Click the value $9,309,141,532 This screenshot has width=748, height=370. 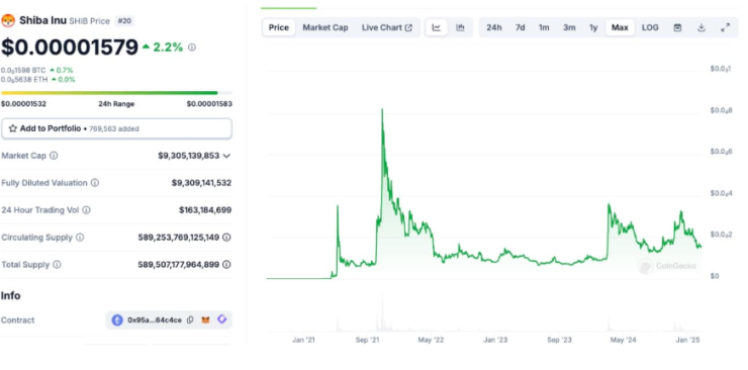tap(202, 183)
